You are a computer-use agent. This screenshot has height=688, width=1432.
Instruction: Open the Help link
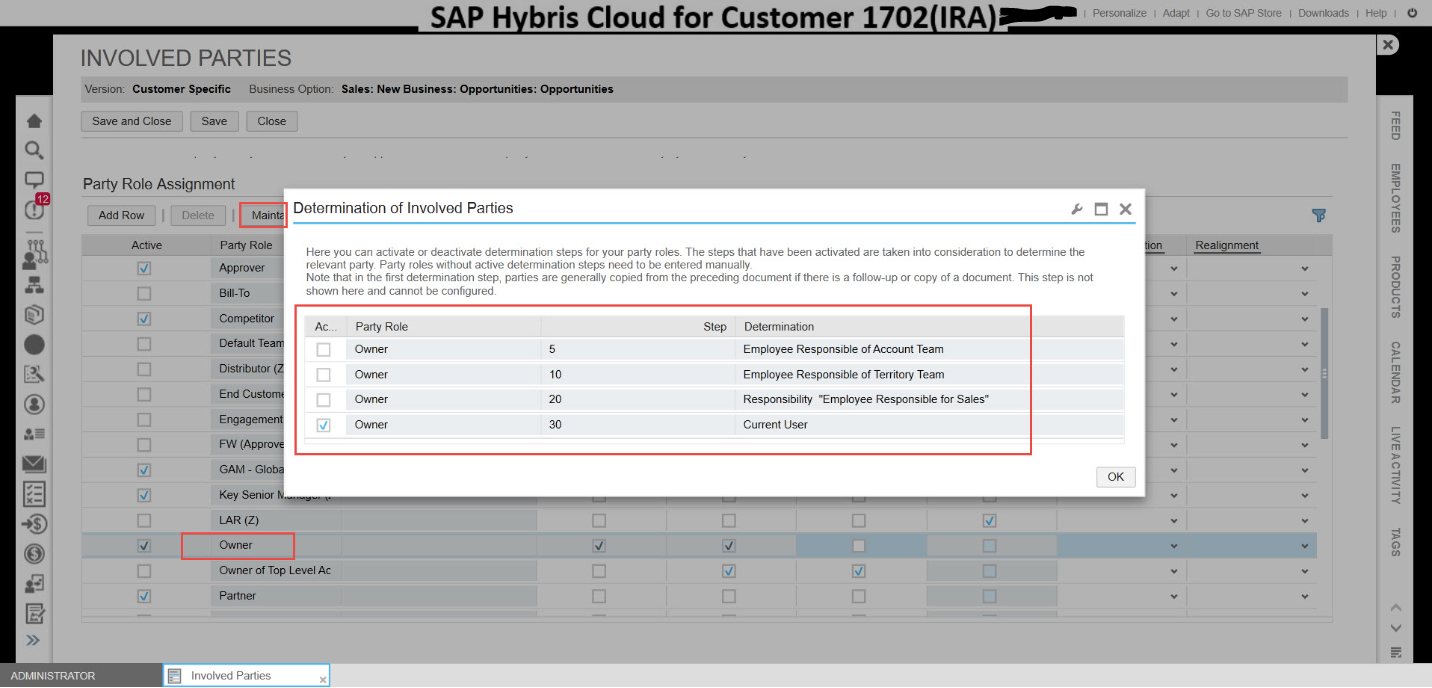point(1376,13)
